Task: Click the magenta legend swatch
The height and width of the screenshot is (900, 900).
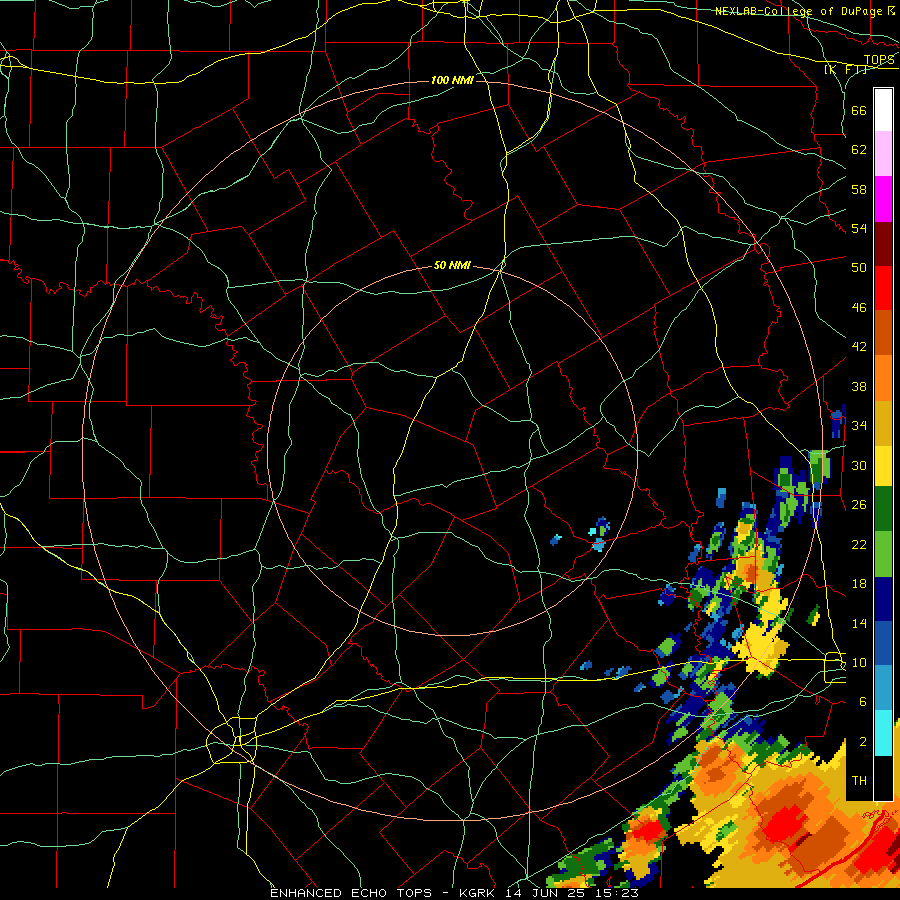Action: (x=883, y=199)
